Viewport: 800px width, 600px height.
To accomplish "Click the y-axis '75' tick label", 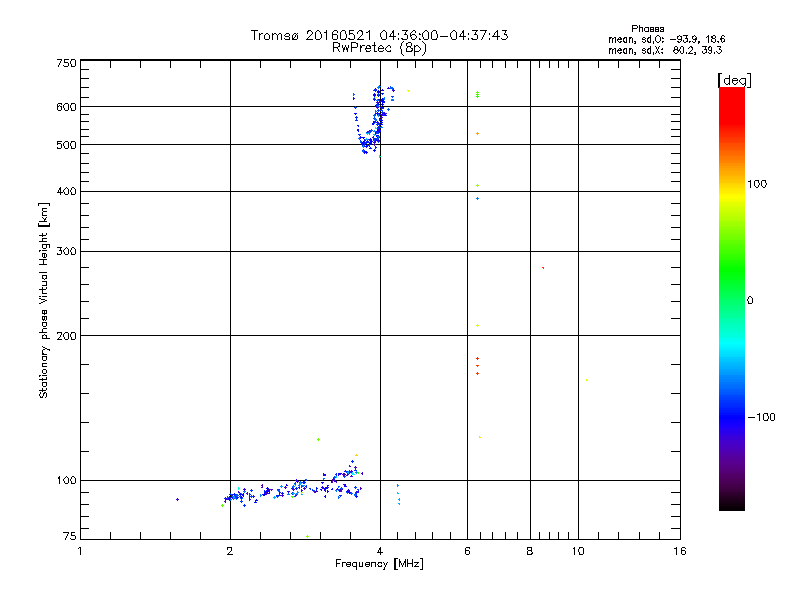I will point(70,536).
